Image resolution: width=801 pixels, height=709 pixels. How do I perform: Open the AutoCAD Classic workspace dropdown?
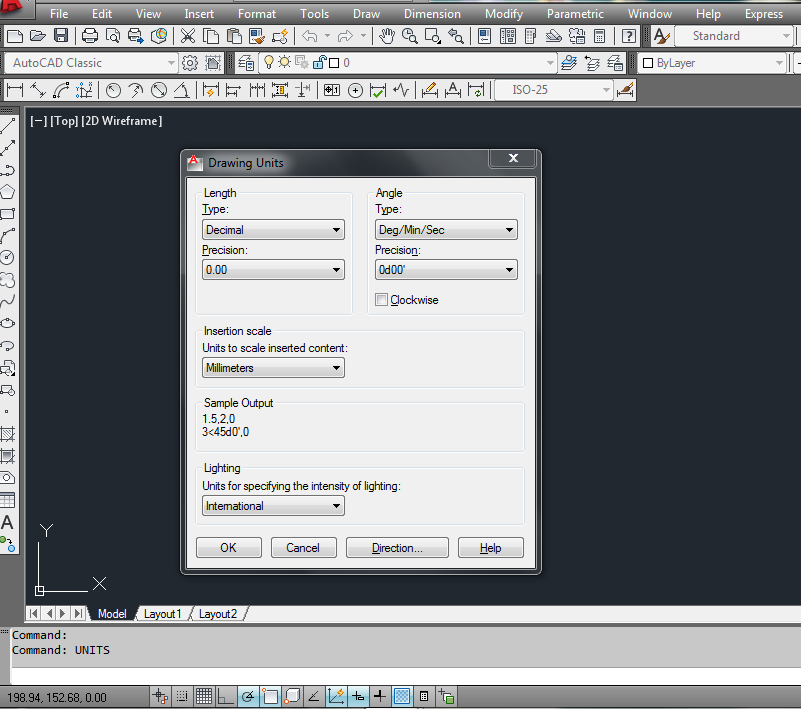click(x=91, y=63)
